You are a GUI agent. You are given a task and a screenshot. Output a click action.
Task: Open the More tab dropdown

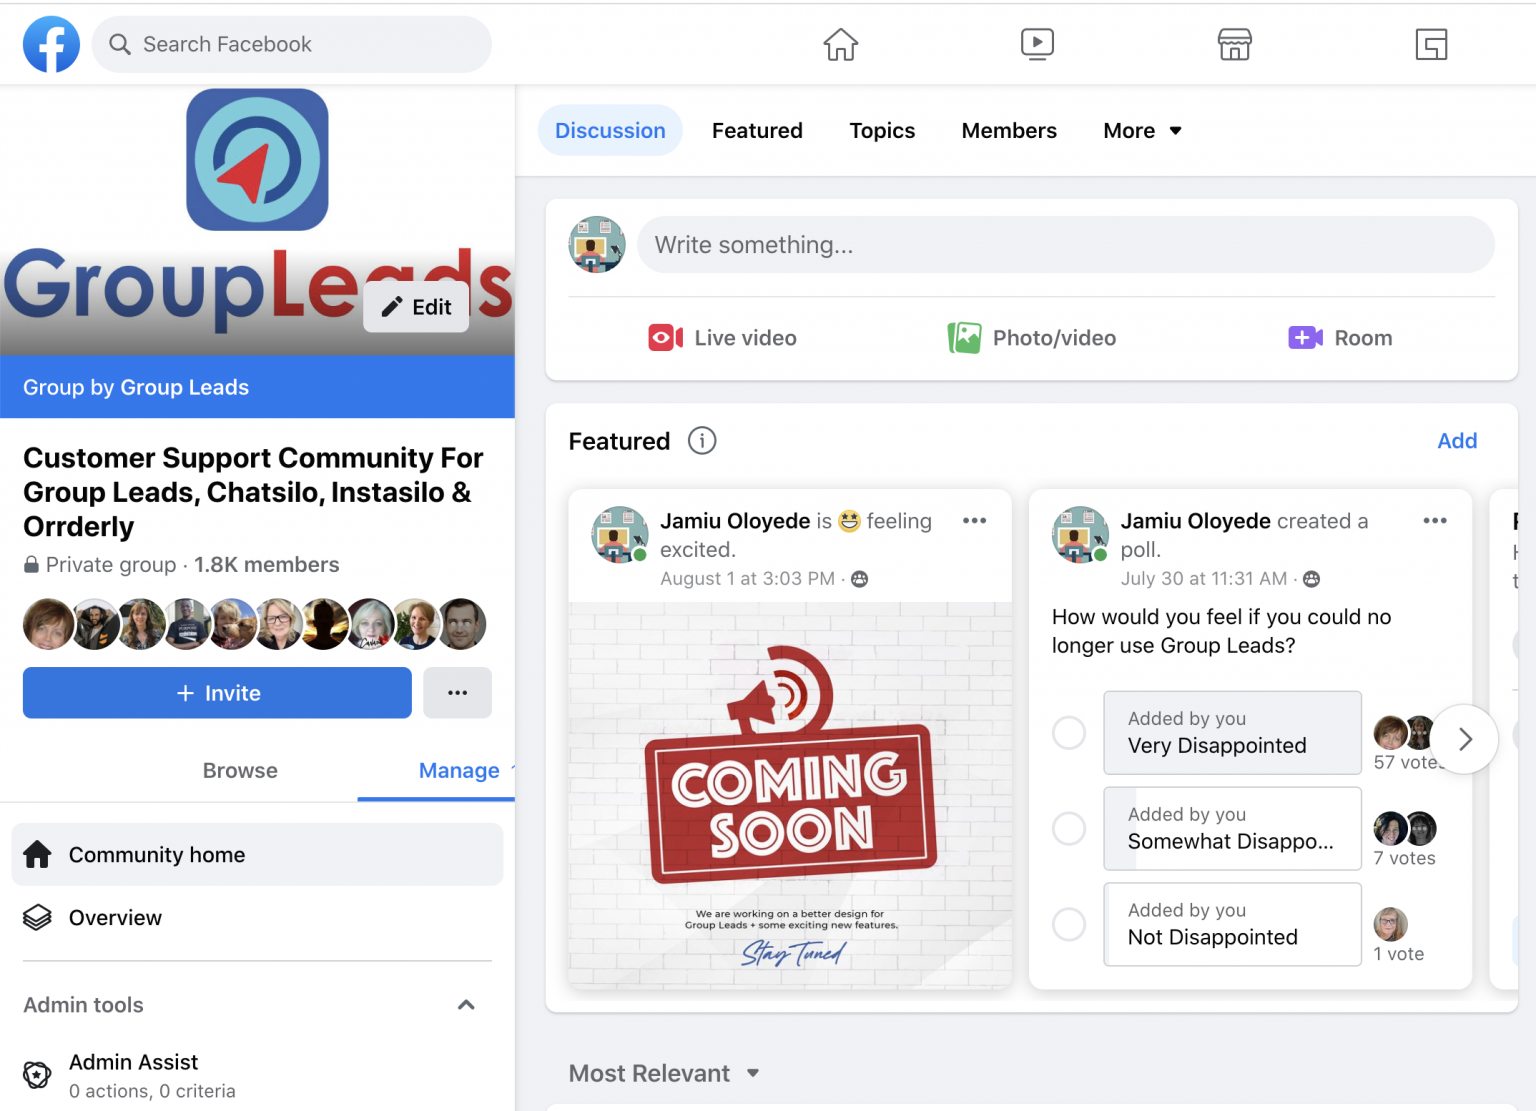(1141, 130)
